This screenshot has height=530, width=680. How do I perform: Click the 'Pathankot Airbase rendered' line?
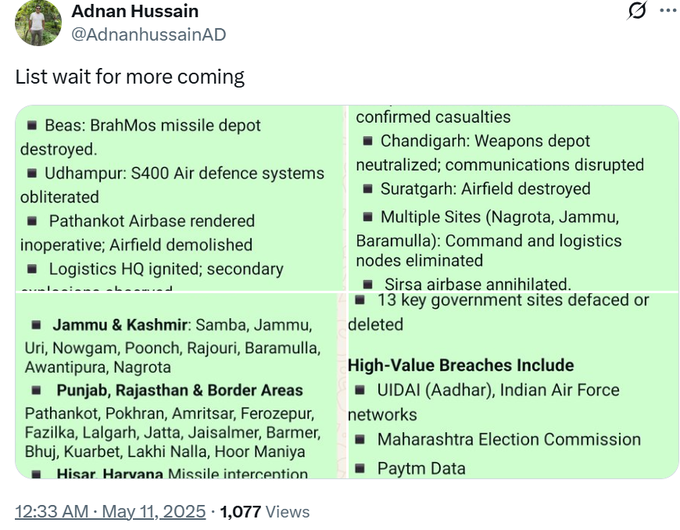[151, 221]
